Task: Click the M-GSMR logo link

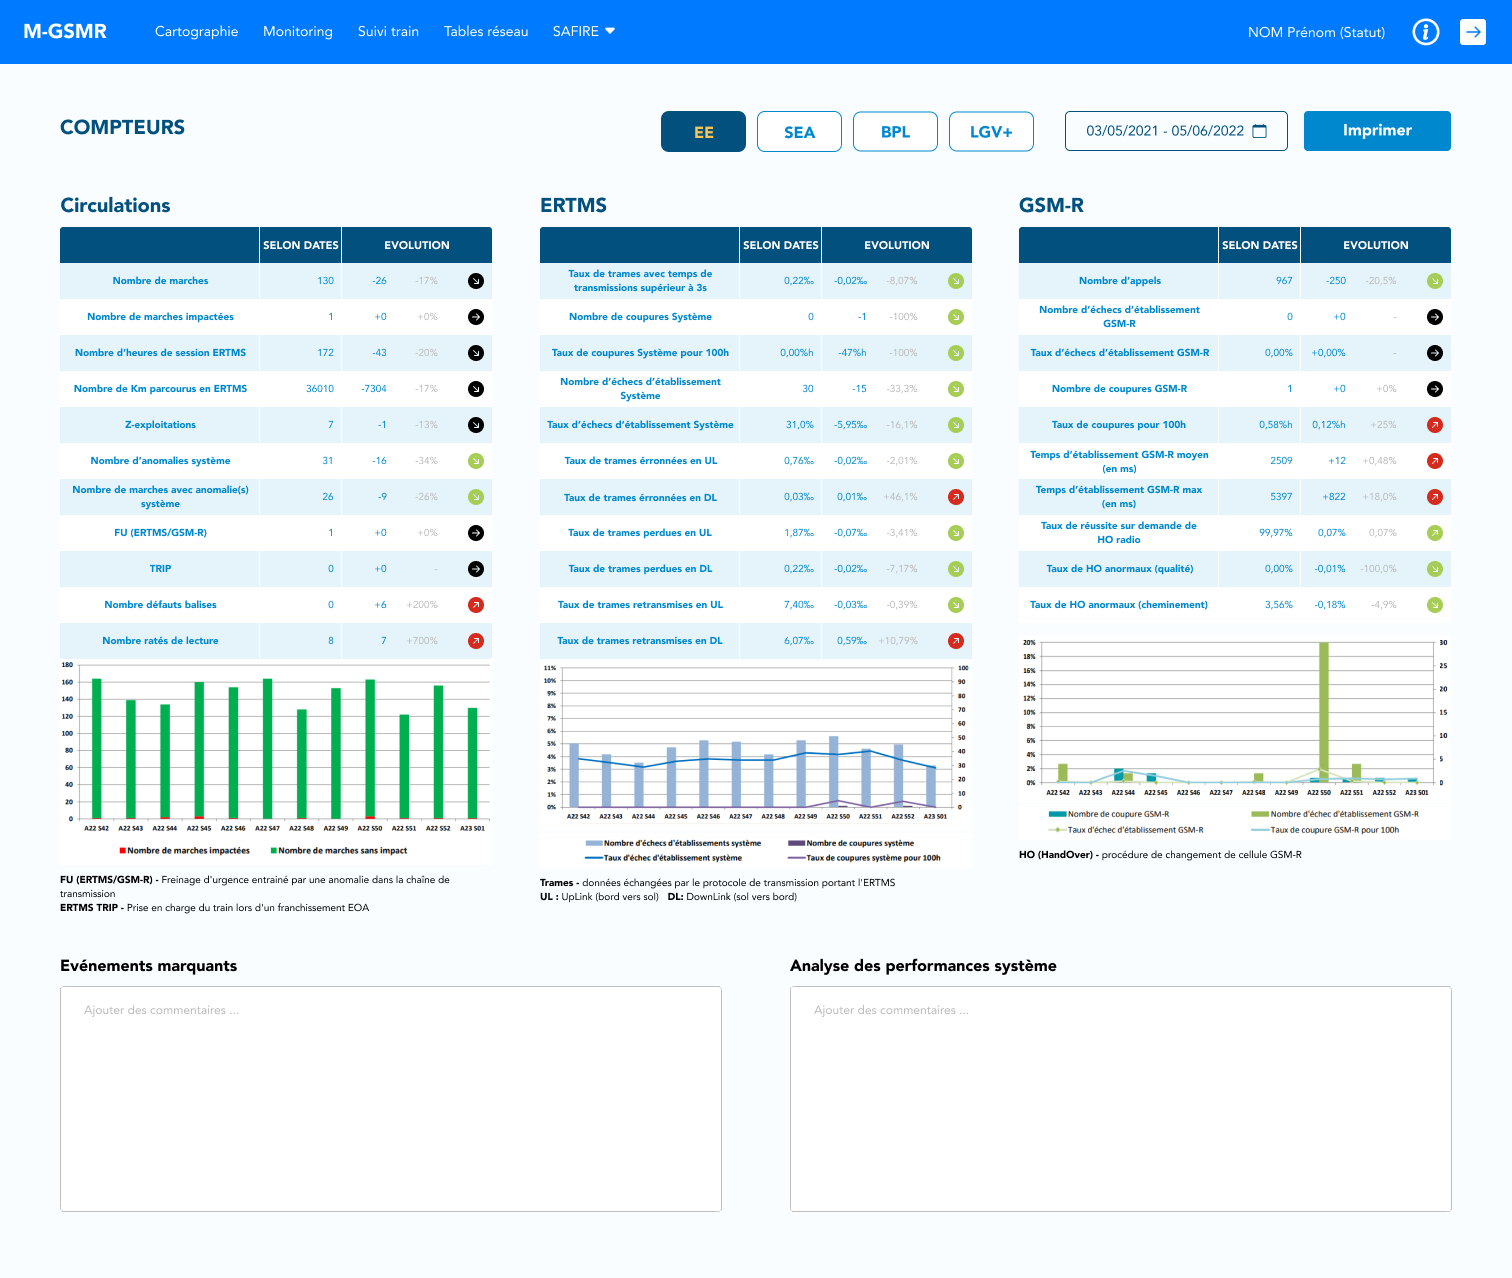Action: tap(65, 32)
